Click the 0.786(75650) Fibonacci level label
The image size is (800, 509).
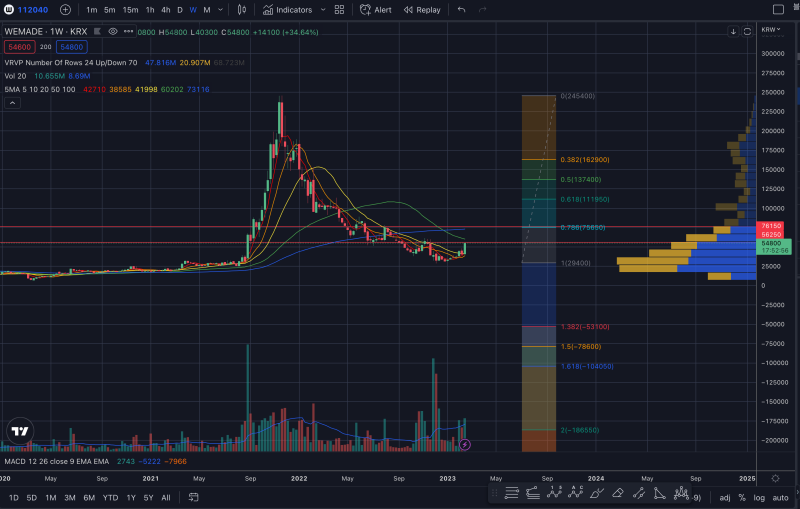(x=583, y=227)
